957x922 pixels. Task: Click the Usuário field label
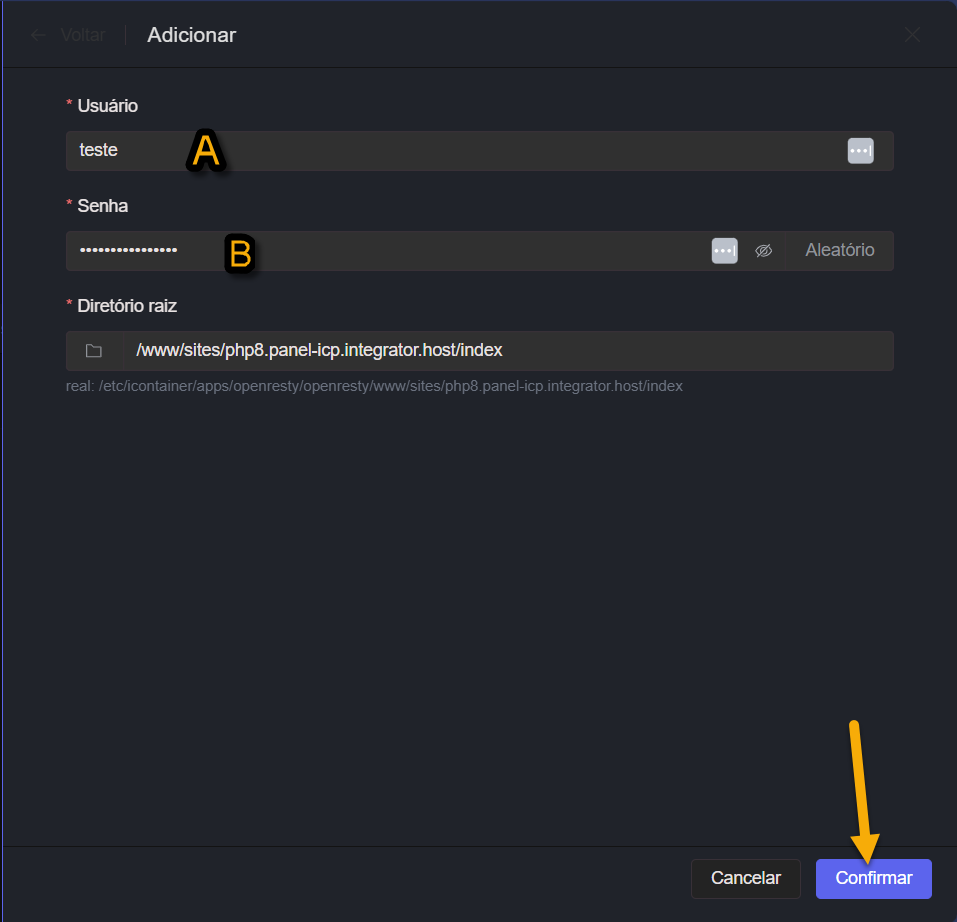[x=107, y=106]
